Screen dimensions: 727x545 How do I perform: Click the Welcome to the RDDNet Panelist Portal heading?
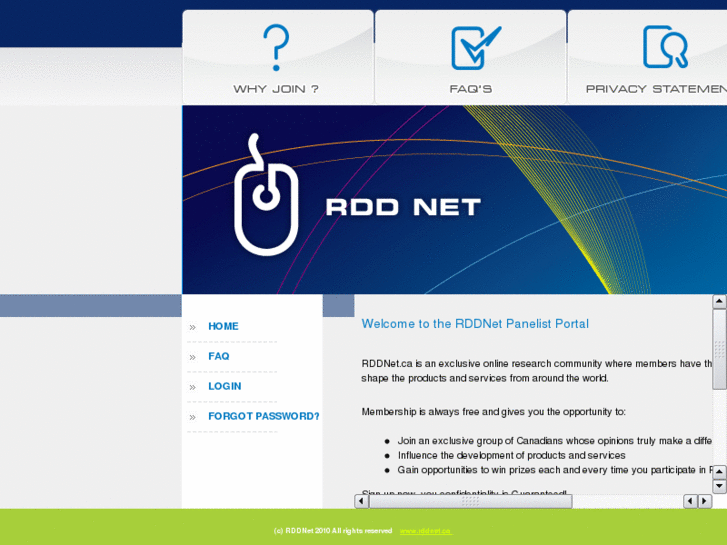475,324
